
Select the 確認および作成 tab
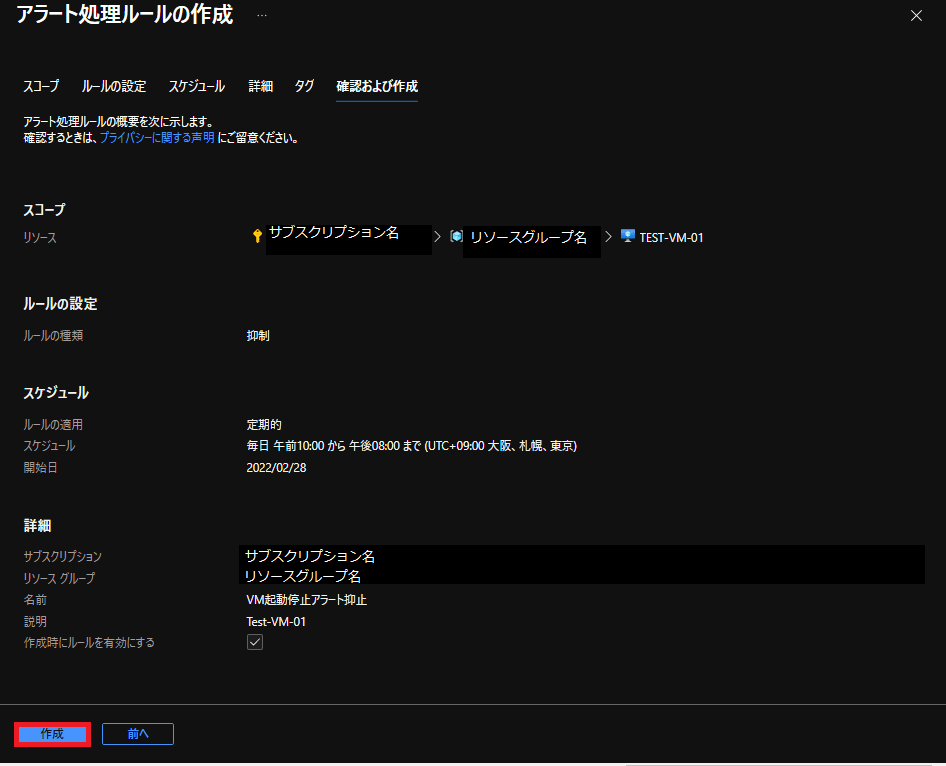point(377,87)
